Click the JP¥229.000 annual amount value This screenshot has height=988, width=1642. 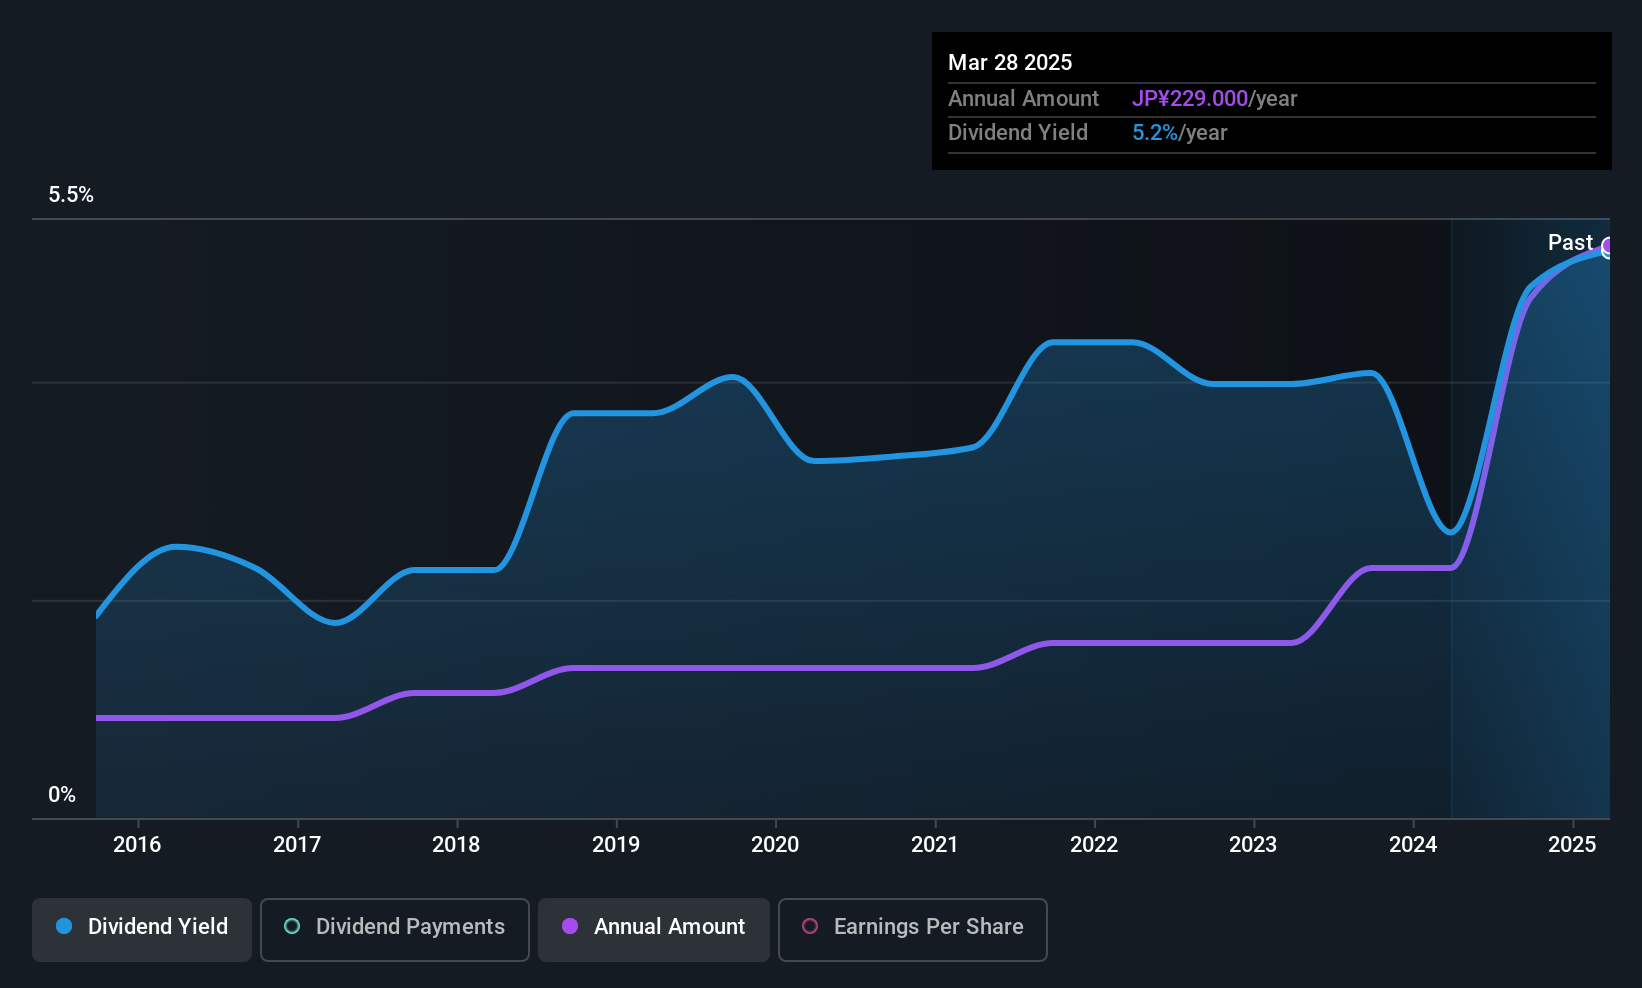pos(1190,98)
